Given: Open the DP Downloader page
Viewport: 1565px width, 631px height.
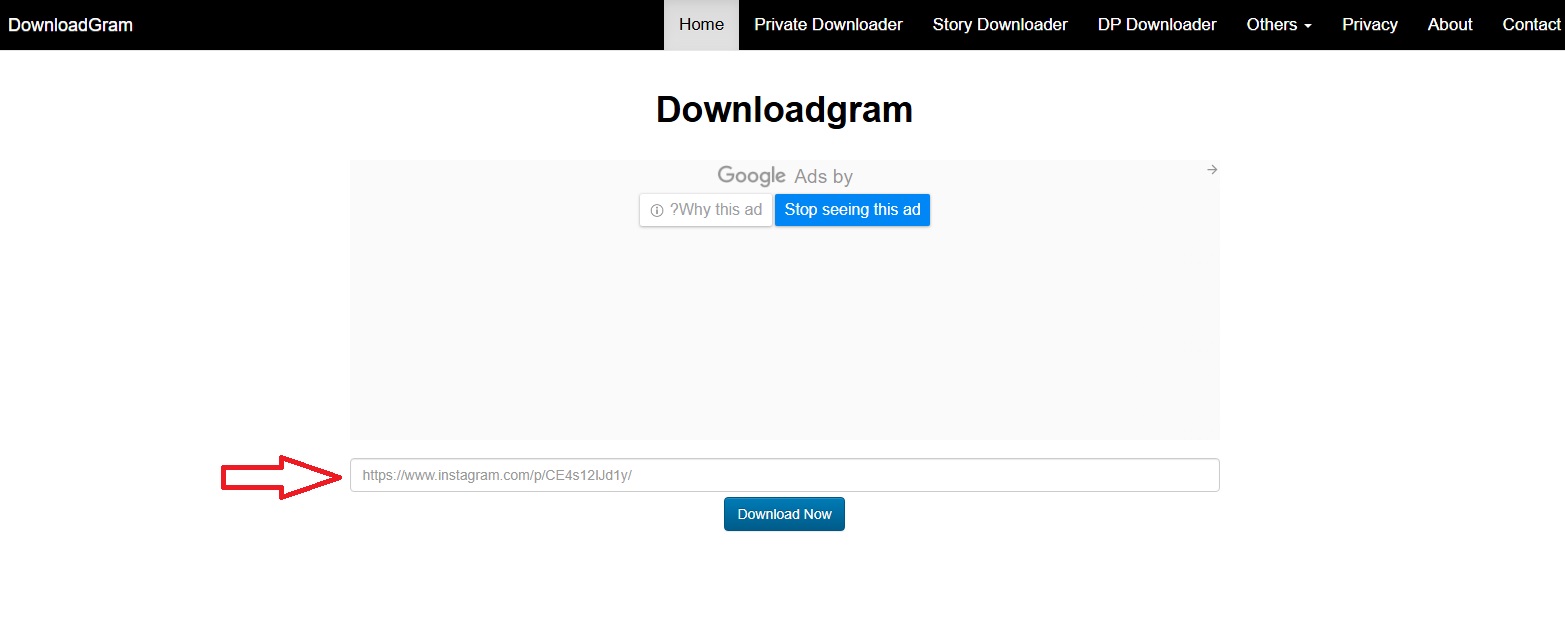Looking at the screenshot, I should click(1157, 25).
